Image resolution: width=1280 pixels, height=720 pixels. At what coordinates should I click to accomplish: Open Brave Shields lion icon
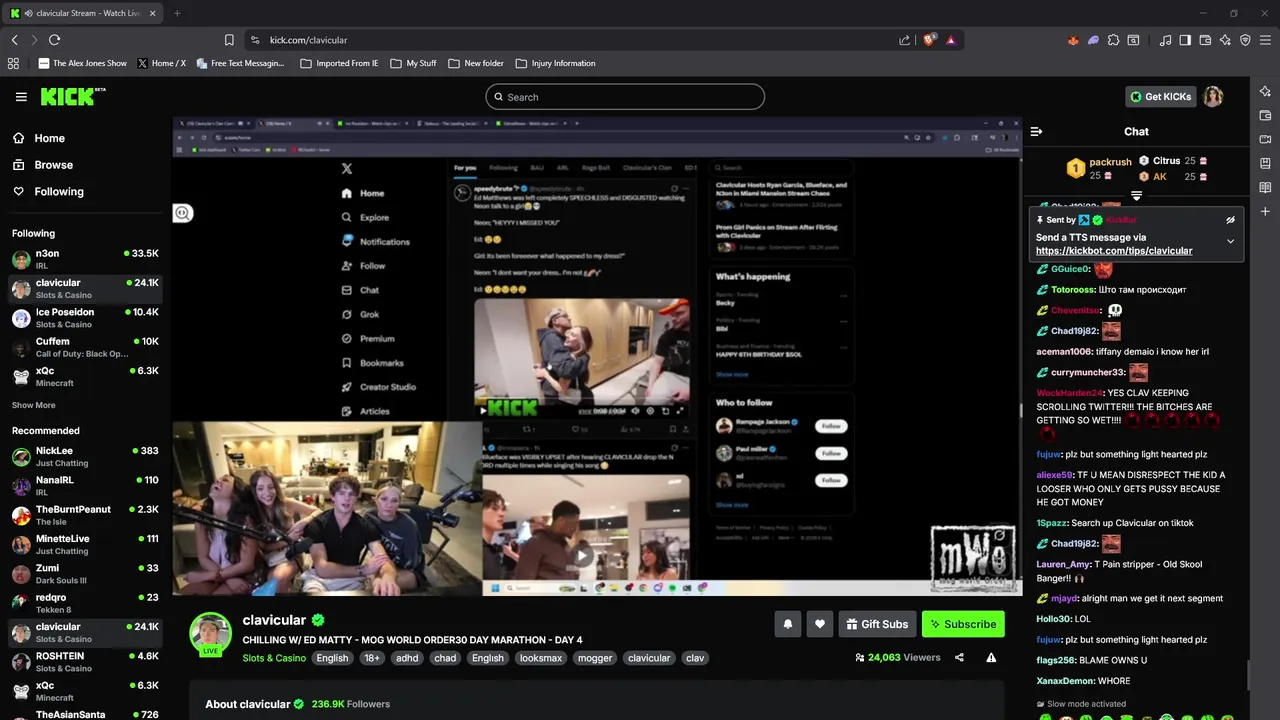tap(929, 40)
